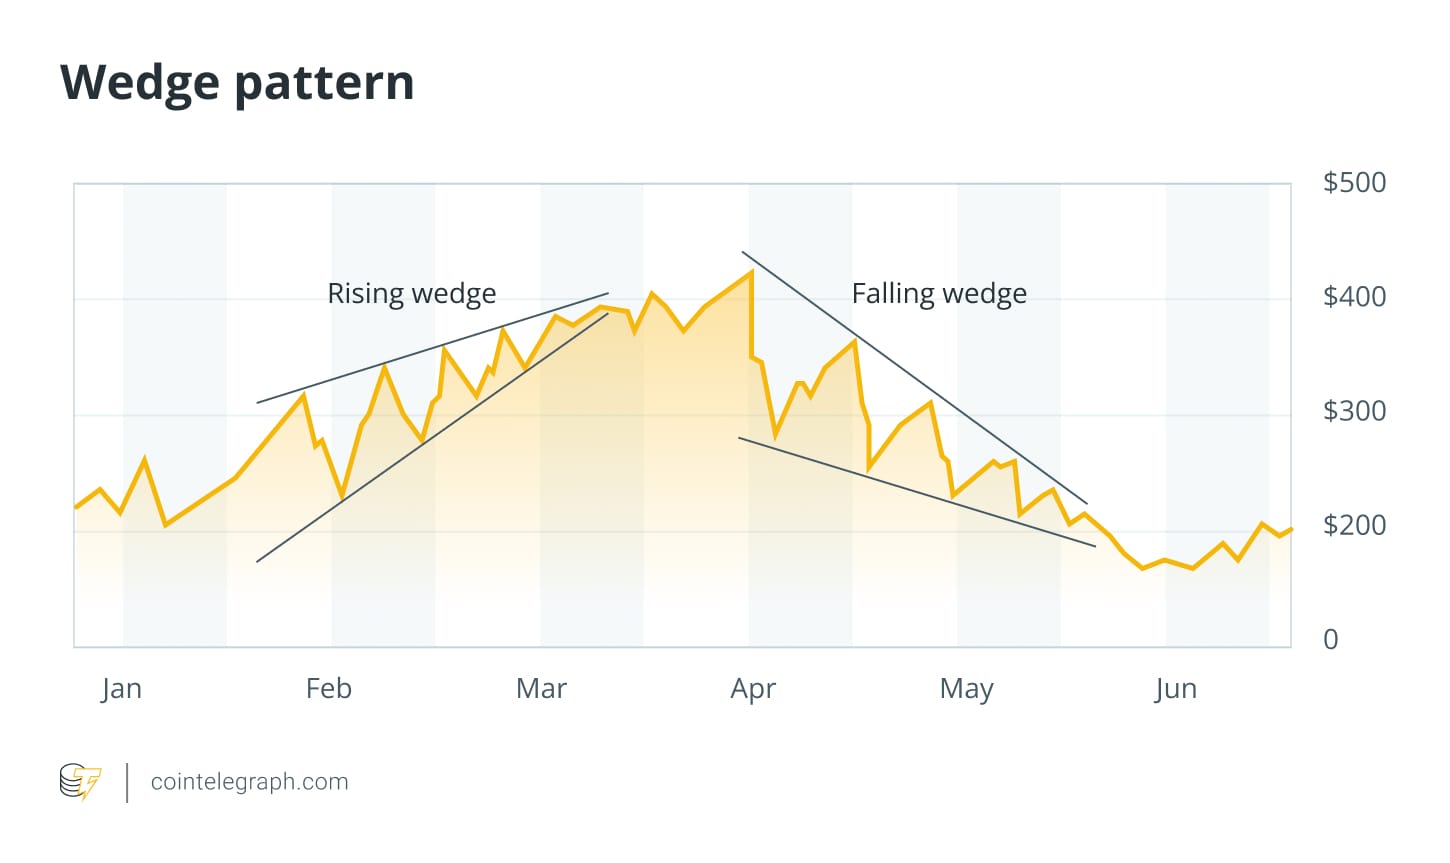Select the Falling wedge label
Viewport: 1450px width, 863px height.
(x=939, y=293)
